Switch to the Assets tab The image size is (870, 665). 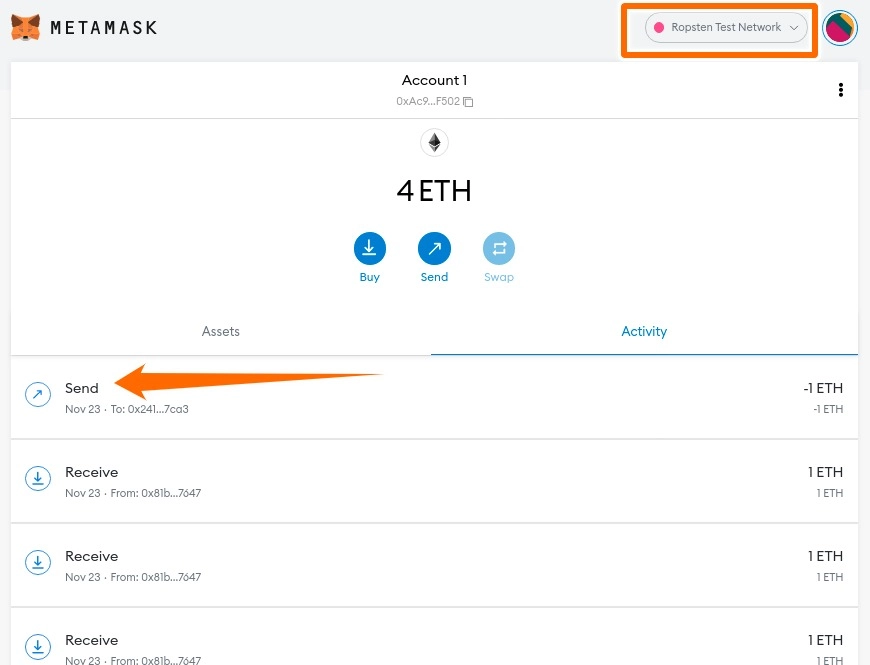point(220,331)
